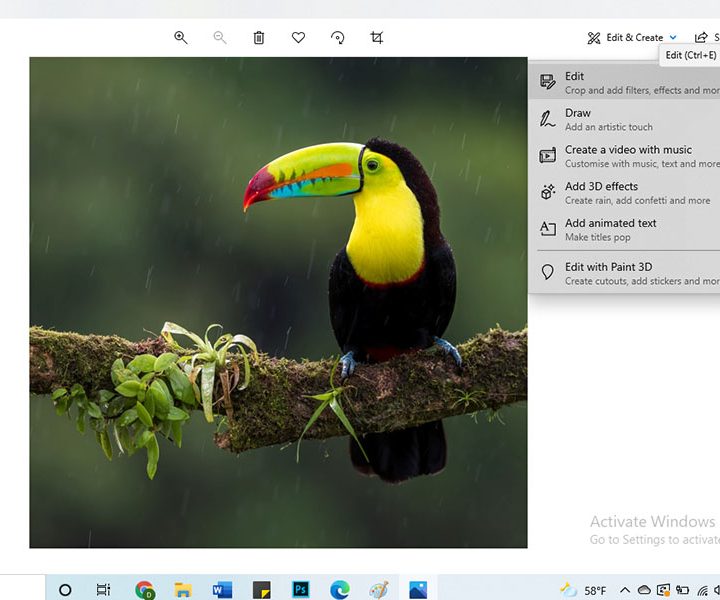Click the Wi-Fi network tray icon
The width and height of the screenshot is (720, 600).
702,591
